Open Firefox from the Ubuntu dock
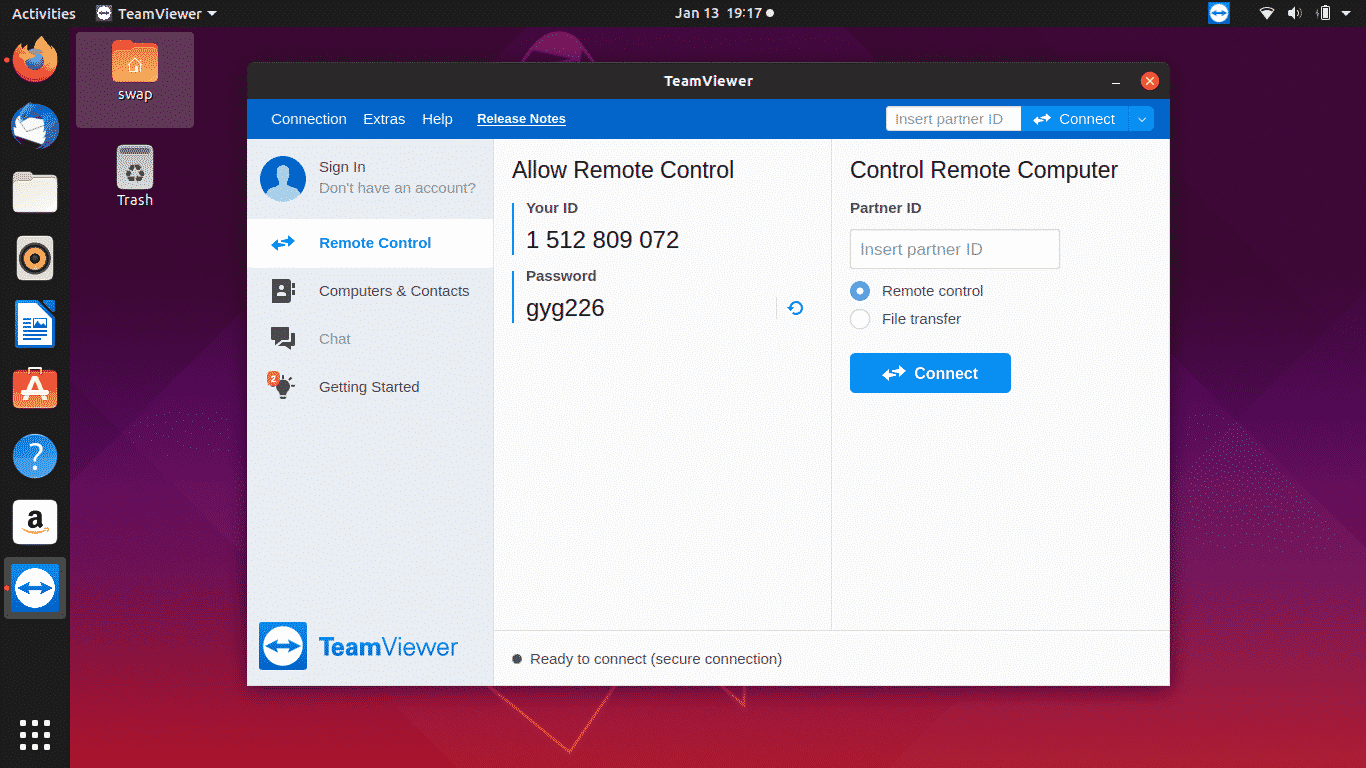 pos(35,60)
